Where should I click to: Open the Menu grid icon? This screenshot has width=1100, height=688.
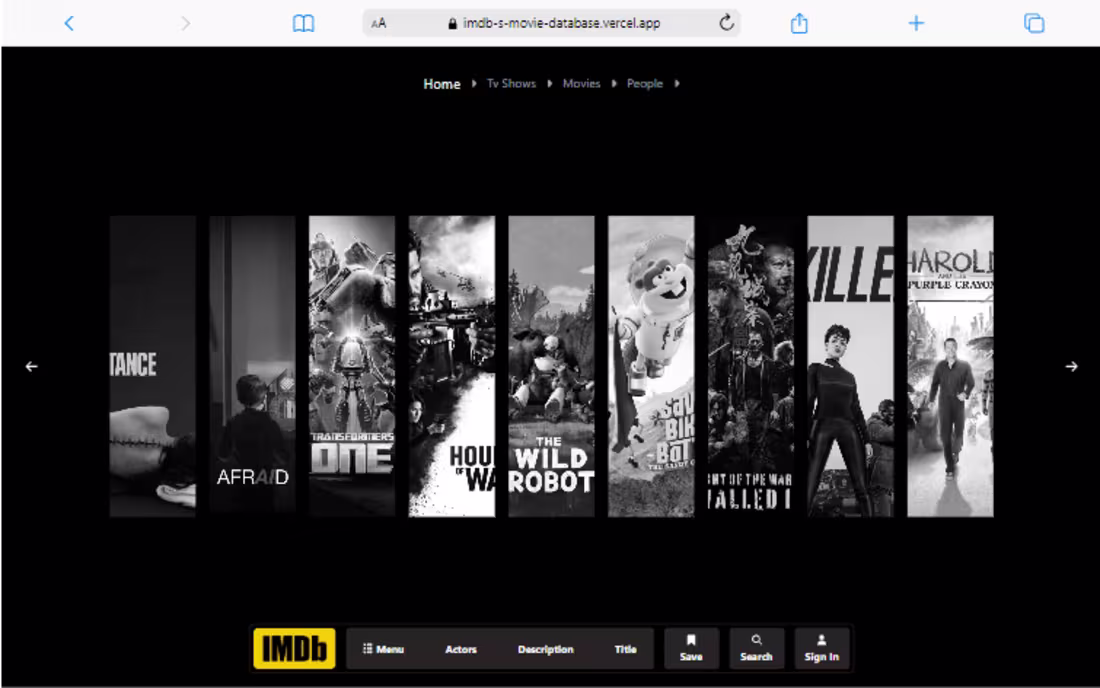click(368, 648)
